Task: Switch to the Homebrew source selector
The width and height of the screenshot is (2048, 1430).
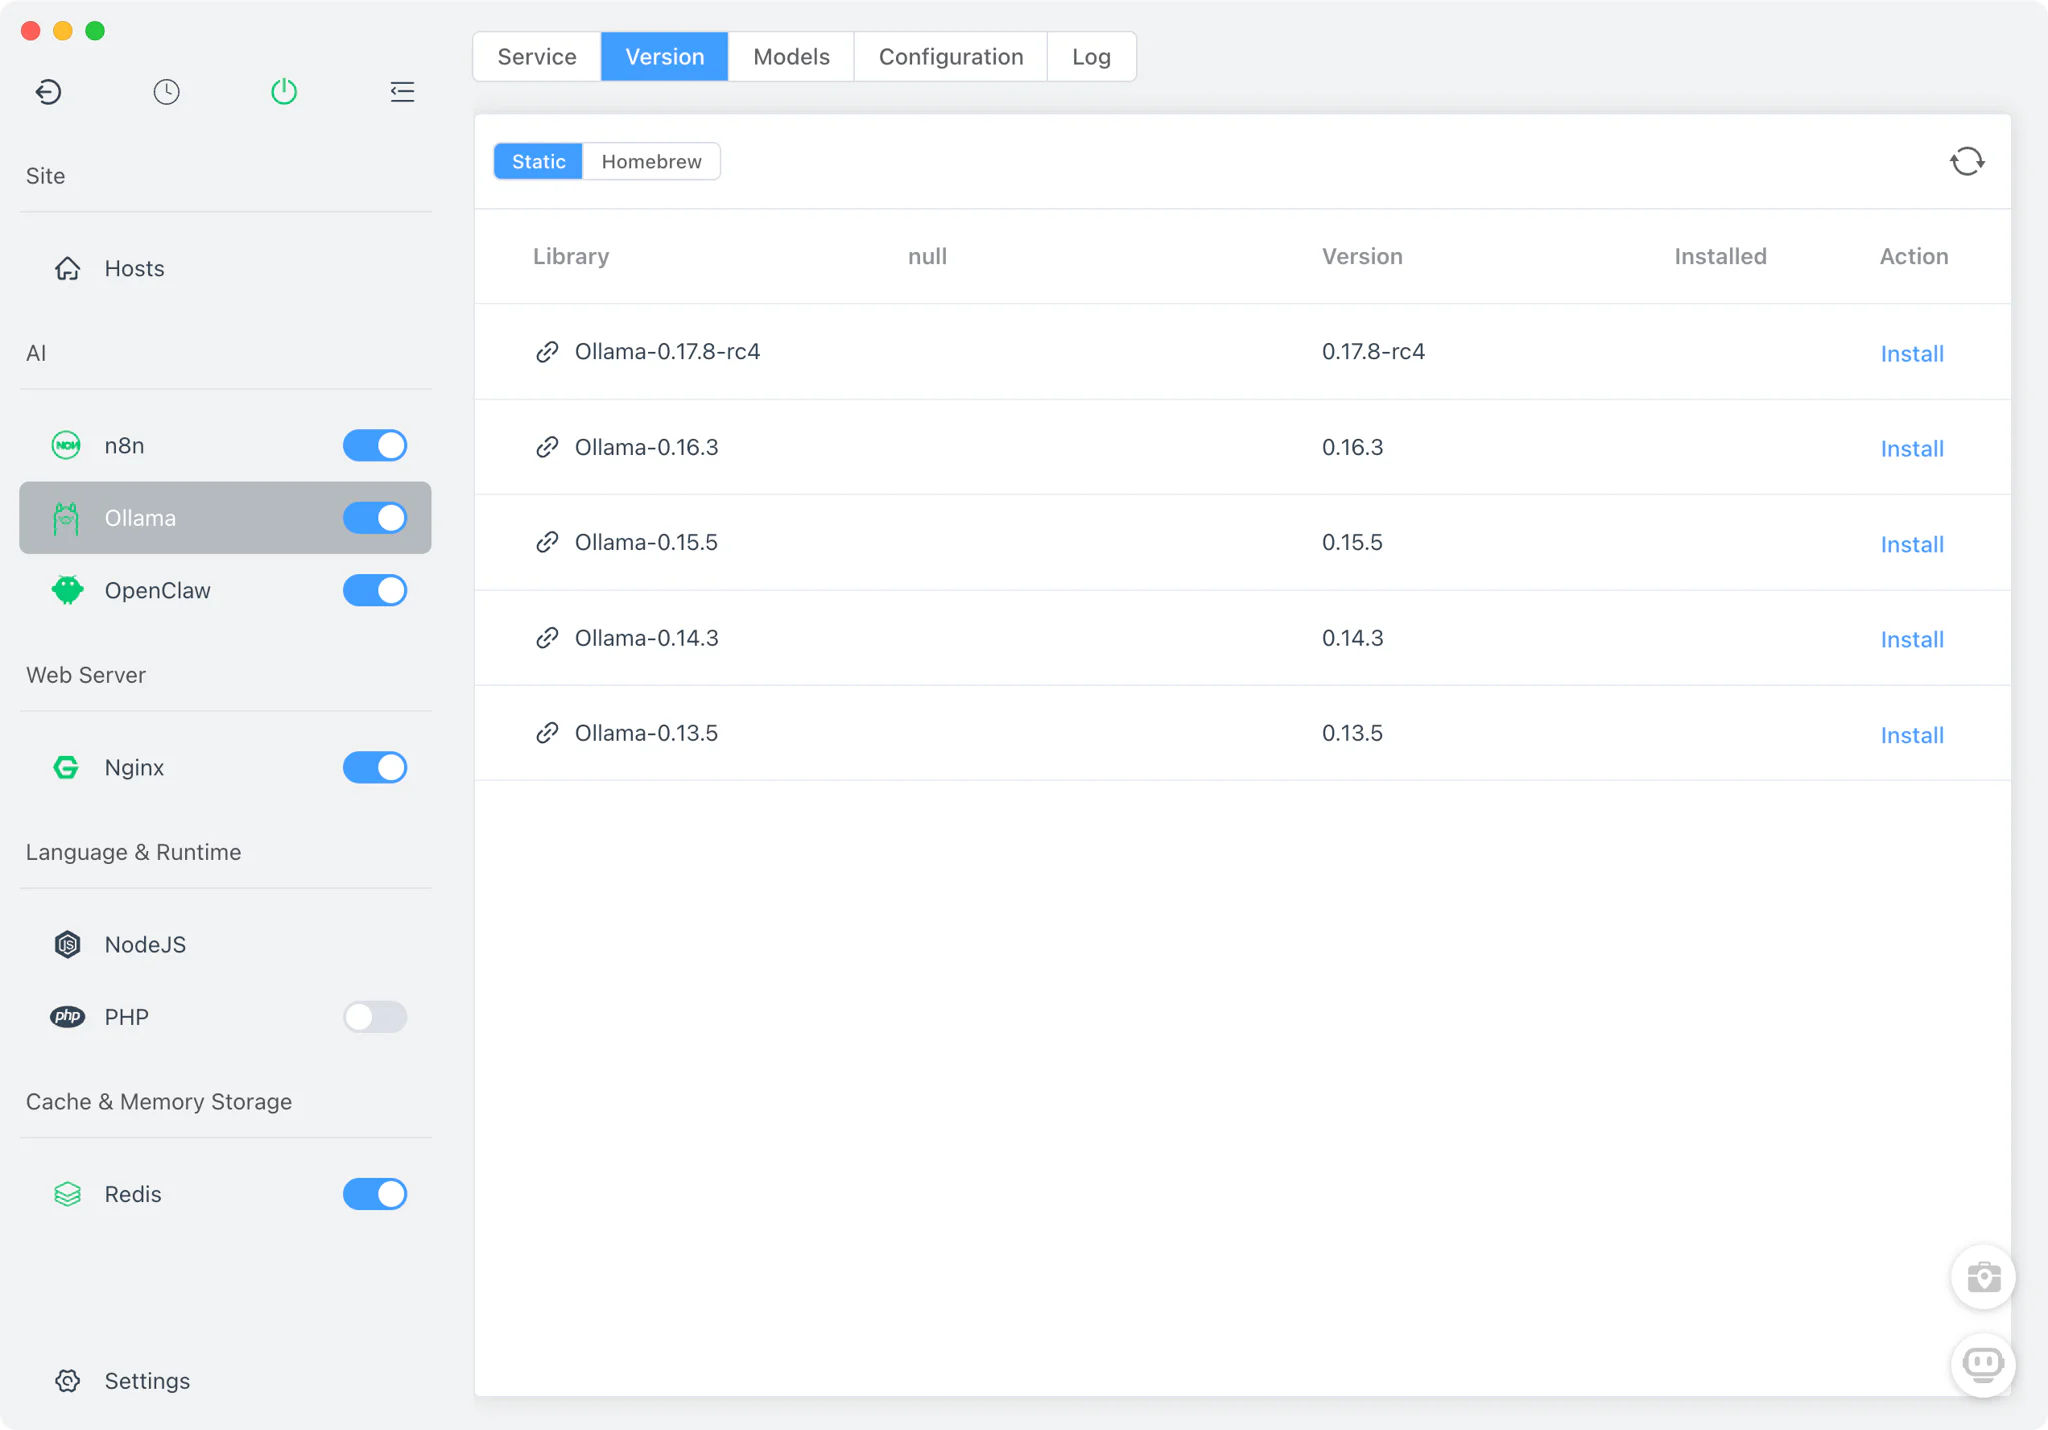Action: (x=651, y=161)
